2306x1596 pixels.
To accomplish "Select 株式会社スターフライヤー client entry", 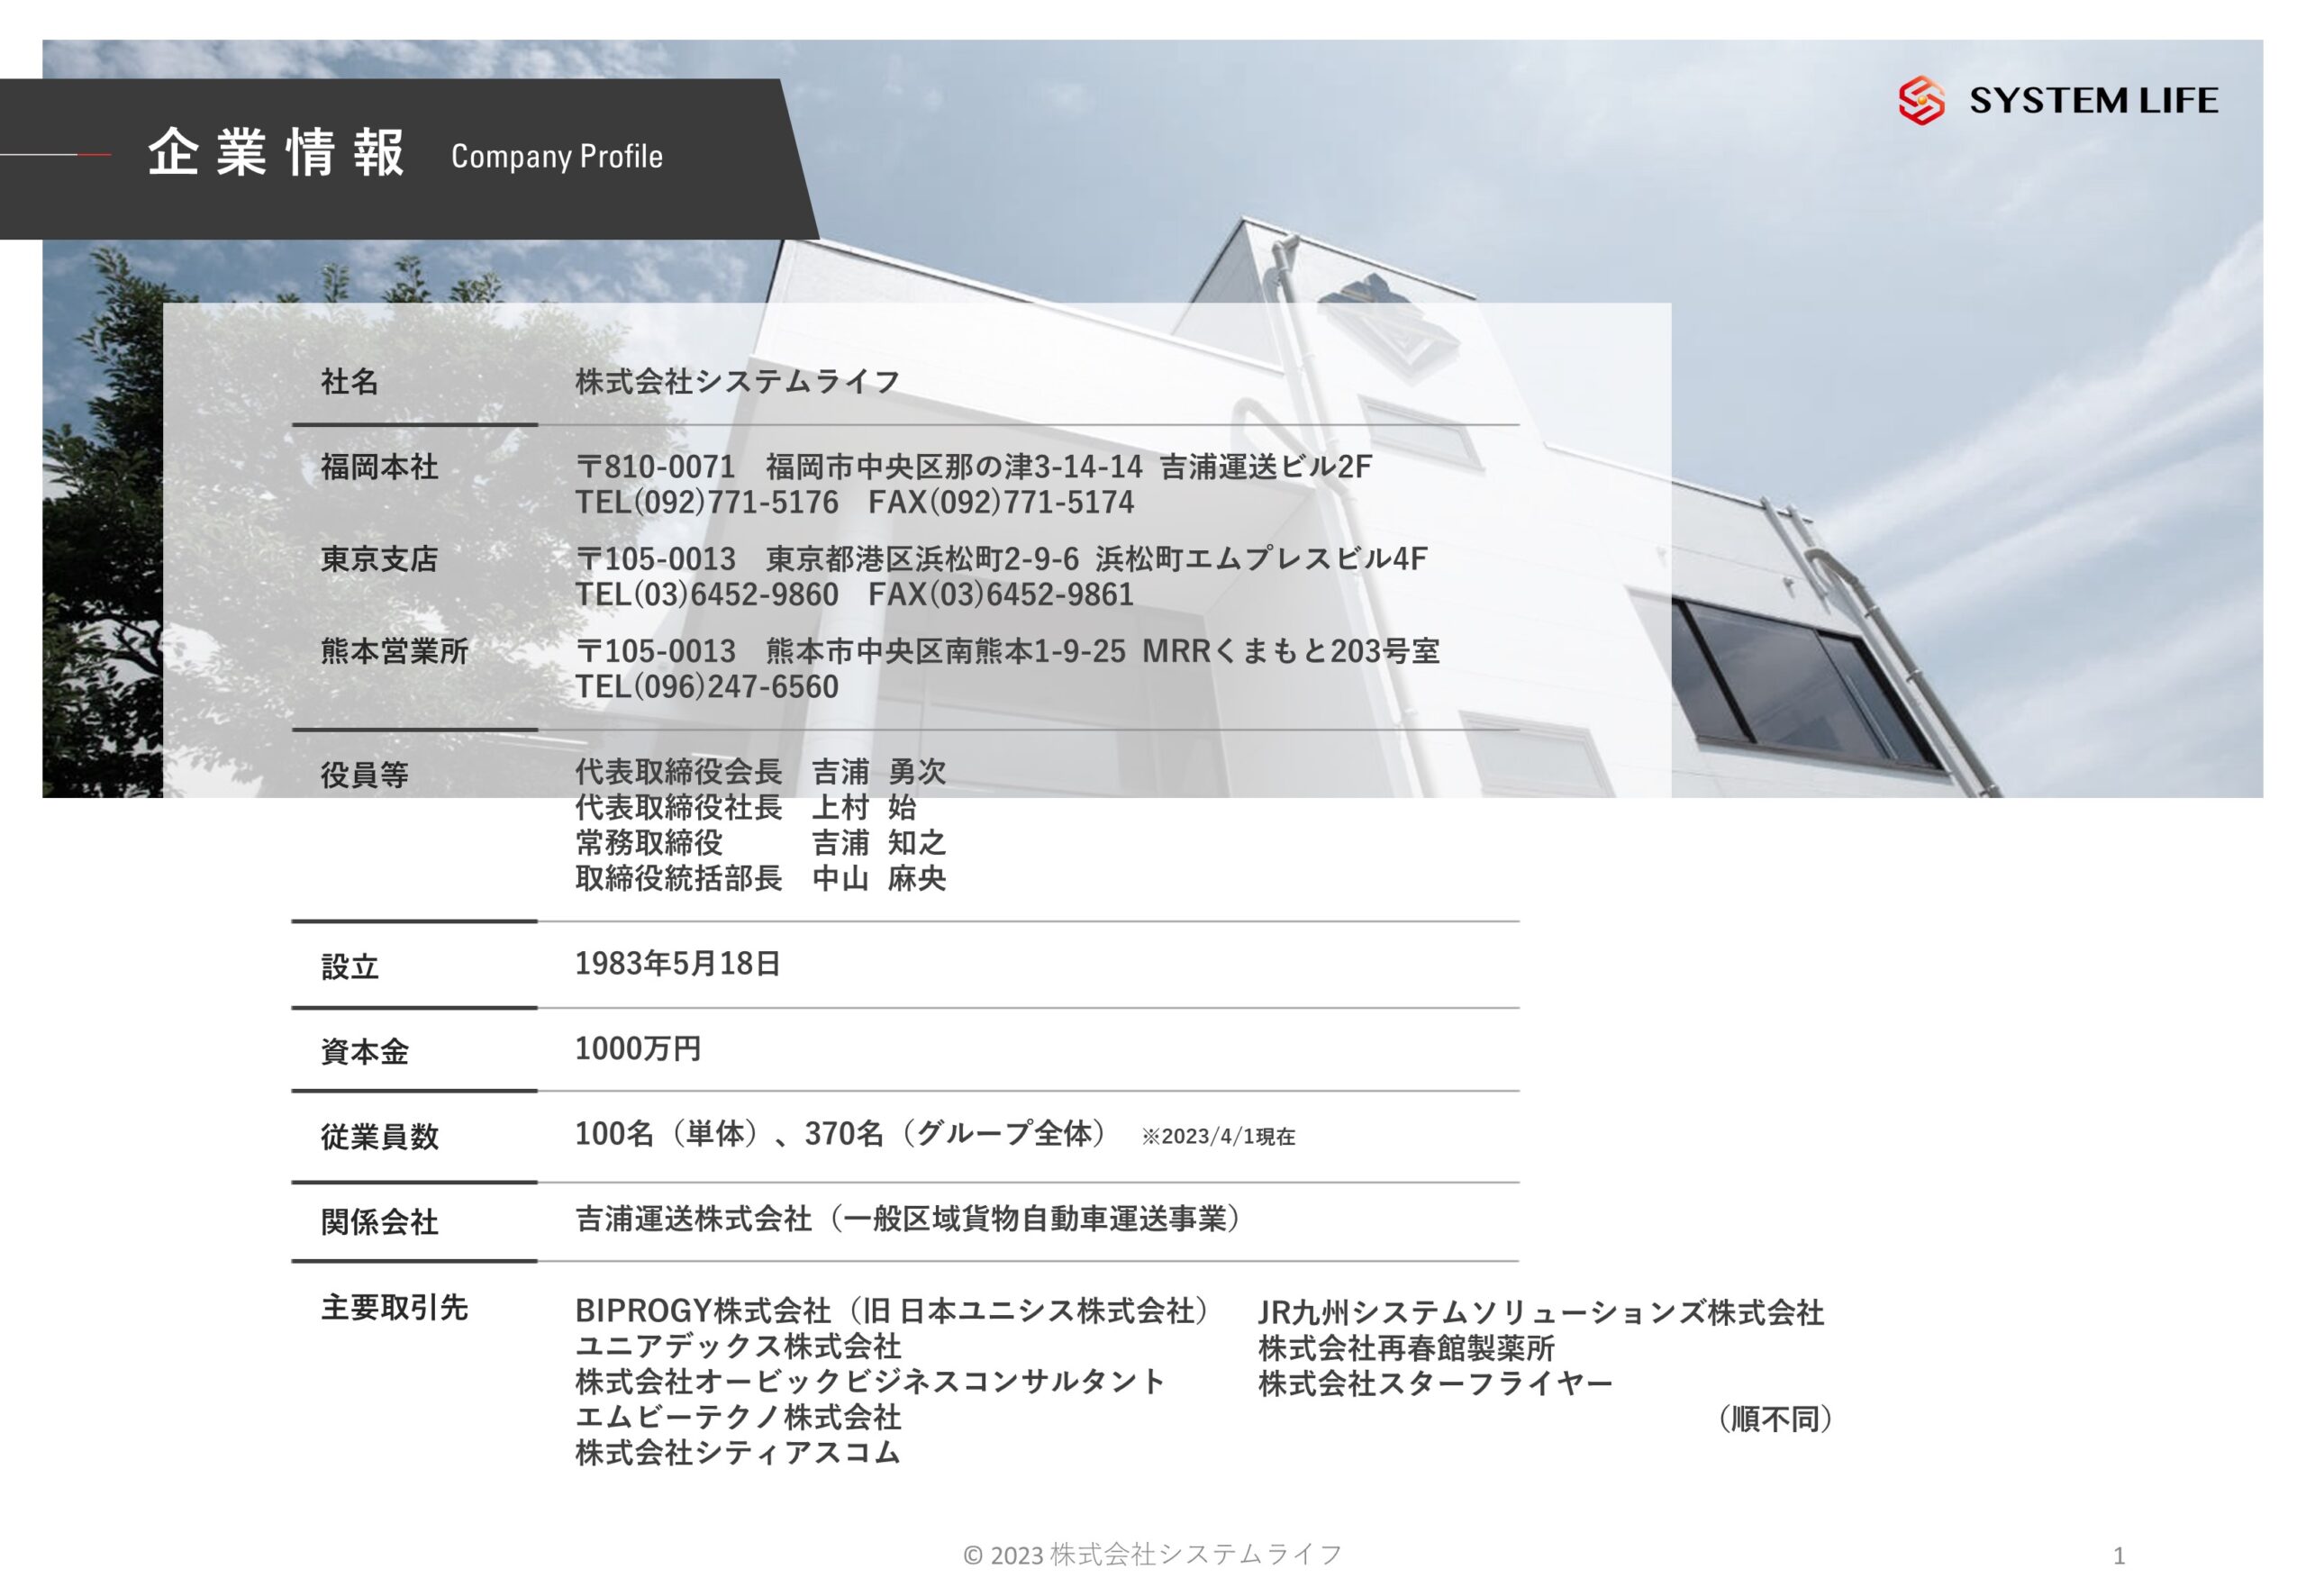I will click(x=1435, y=1383).
